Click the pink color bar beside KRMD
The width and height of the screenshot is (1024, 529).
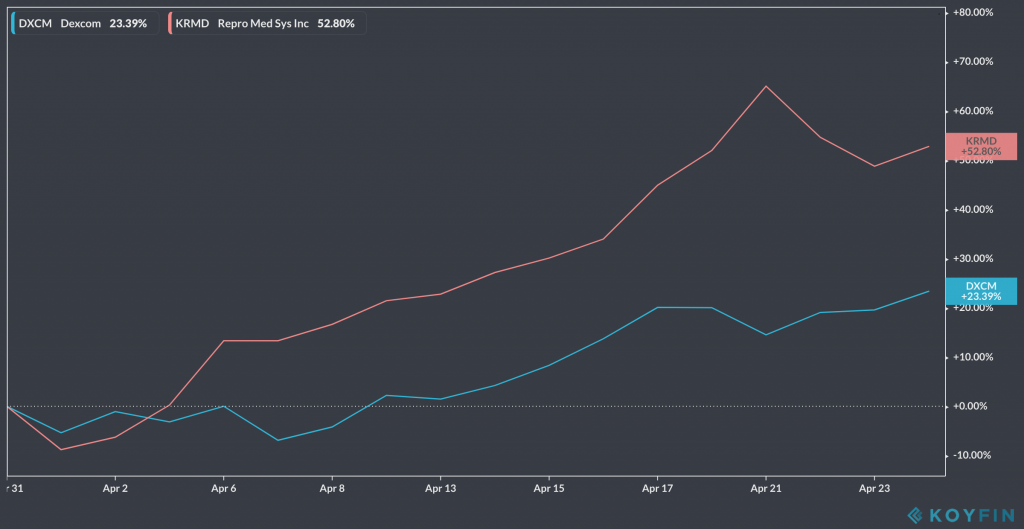pos(171,23)
